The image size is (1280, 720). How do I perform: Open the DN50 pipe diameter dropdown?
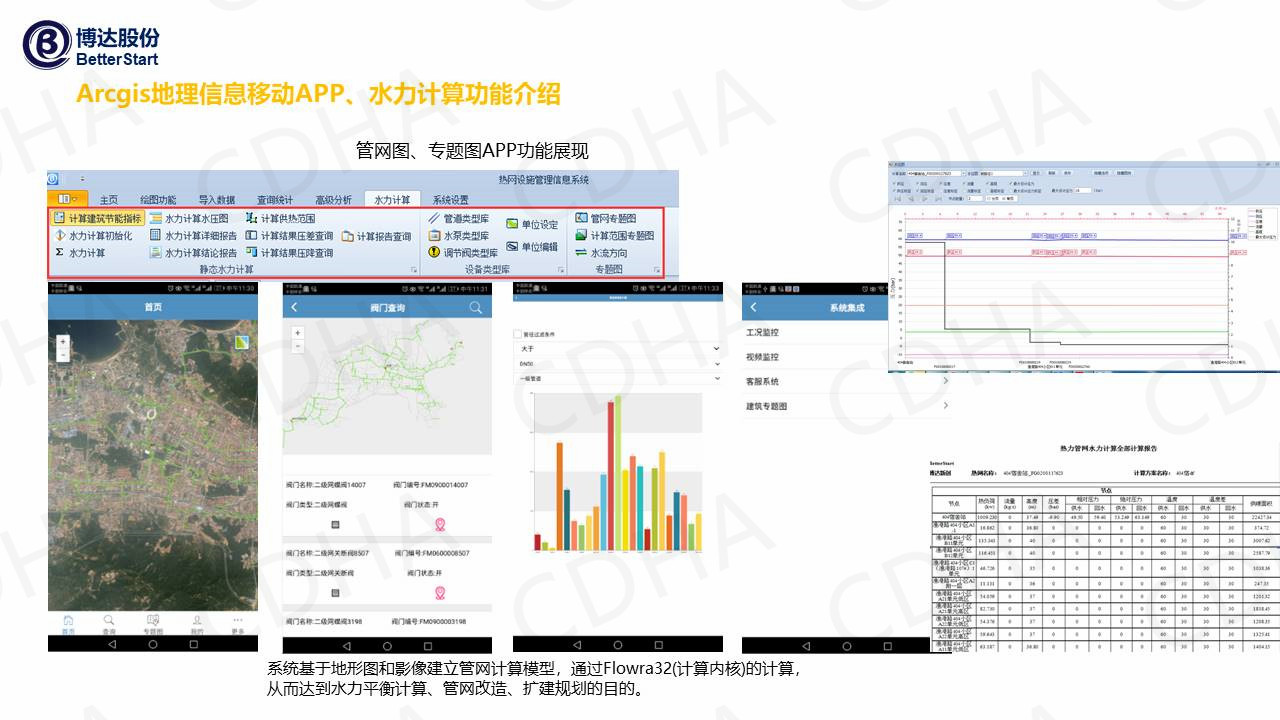(x=616, y=364)
